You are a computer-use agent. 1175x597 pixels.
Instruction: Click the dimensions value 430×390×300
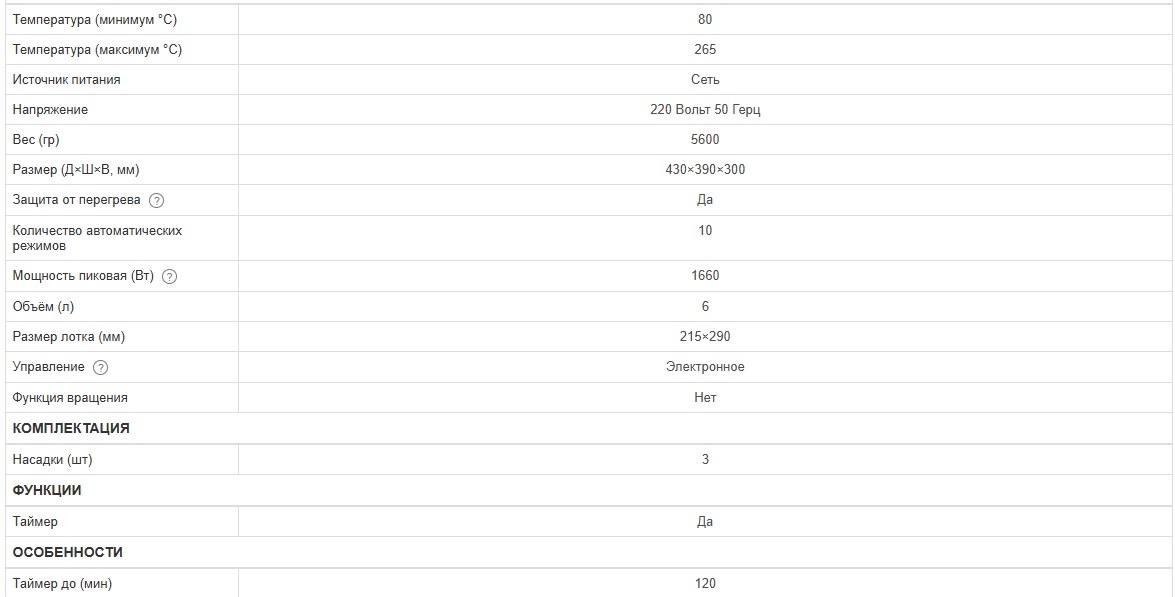coord(705,169)
